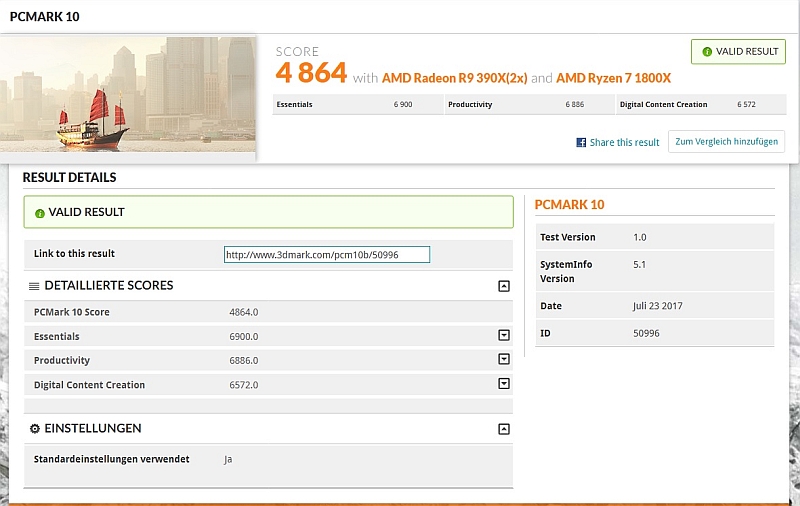Click the big score 4 864
The image size is (800, 506).
click(311, 72)
